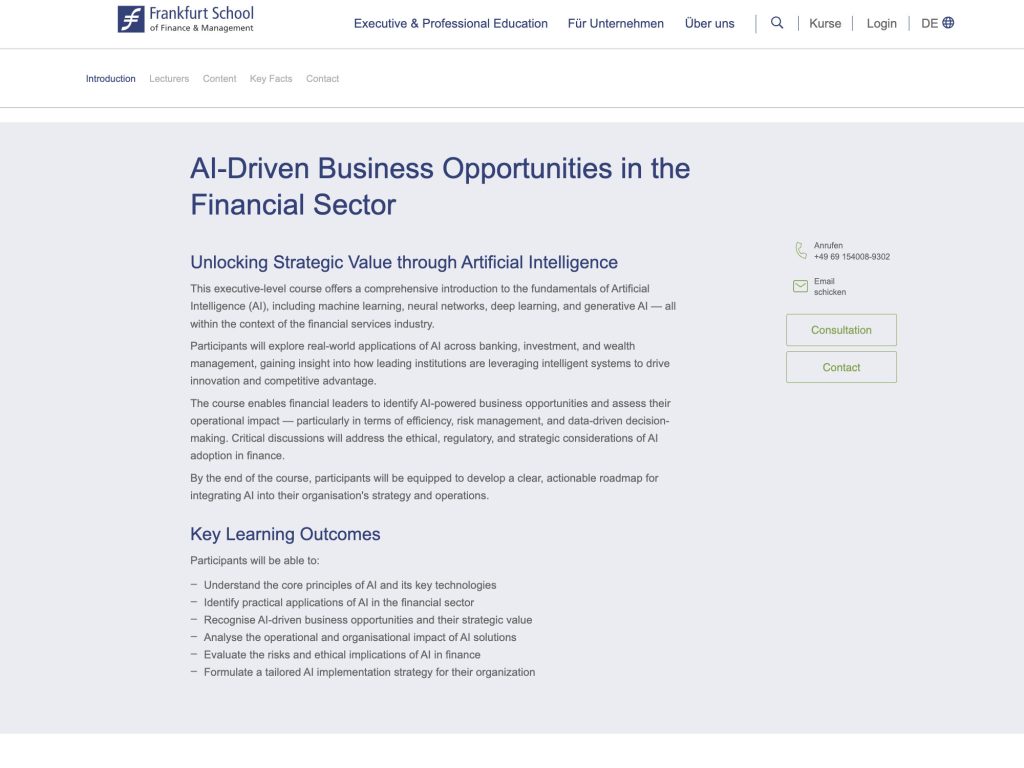1024x768 pixels.
Task: Select the Introduction tab
Action: pos(110,78)
